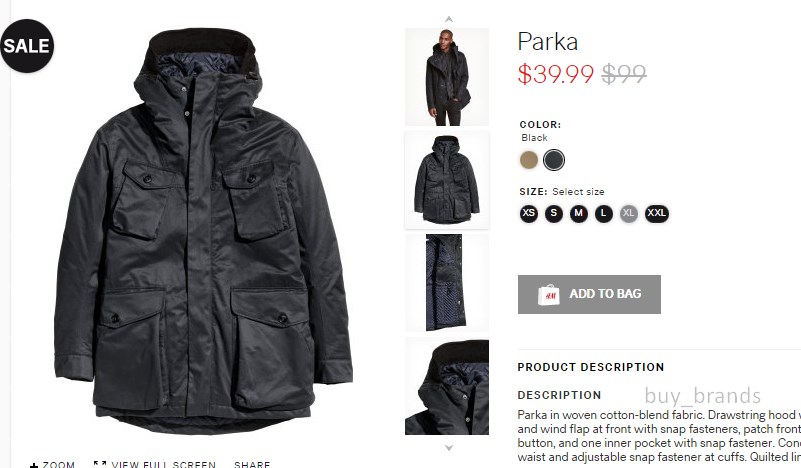This screenshot has height=468, width=801.
Task: Pick size L
Action: [603, 213]
